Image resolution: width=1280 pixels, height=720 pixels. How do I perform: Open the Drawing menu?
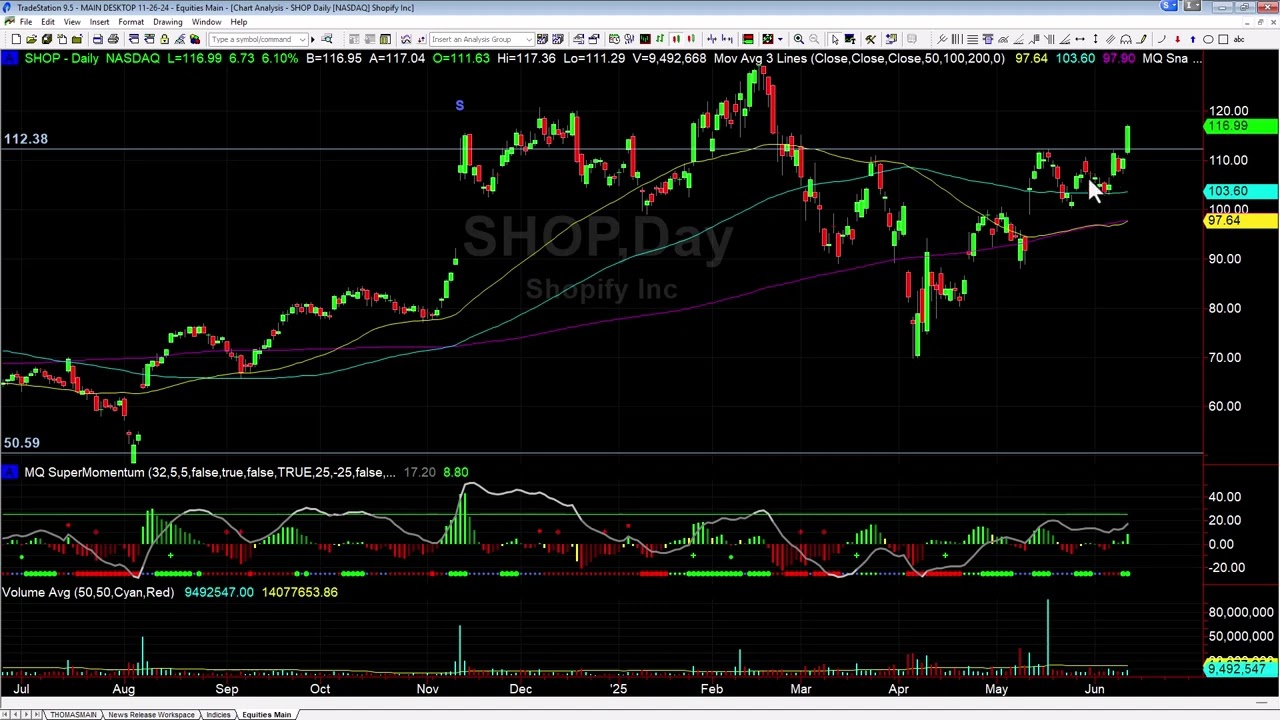pyautogui.click(x=167, y=22)
